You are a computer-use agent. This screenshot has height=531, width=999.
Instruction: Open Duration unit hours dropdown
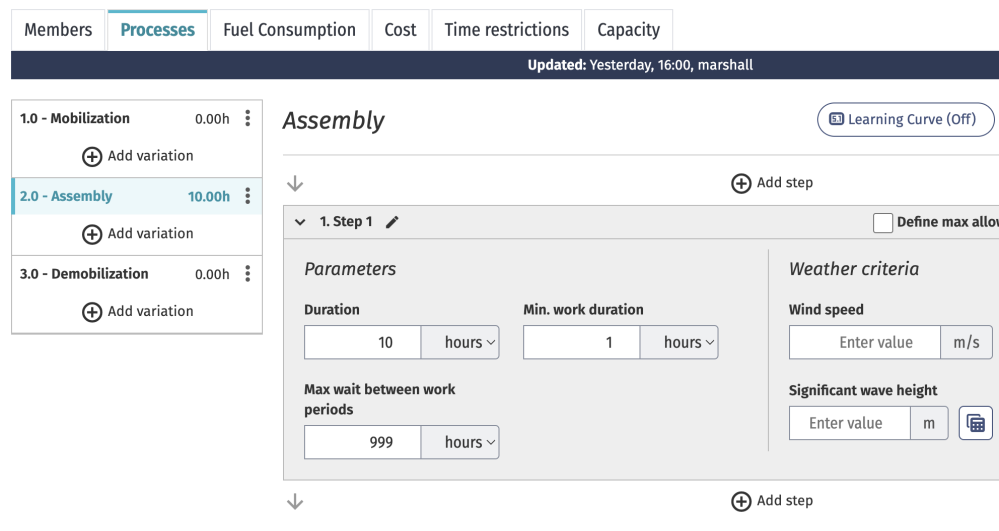pyautogui.click(x=460, y=342)
